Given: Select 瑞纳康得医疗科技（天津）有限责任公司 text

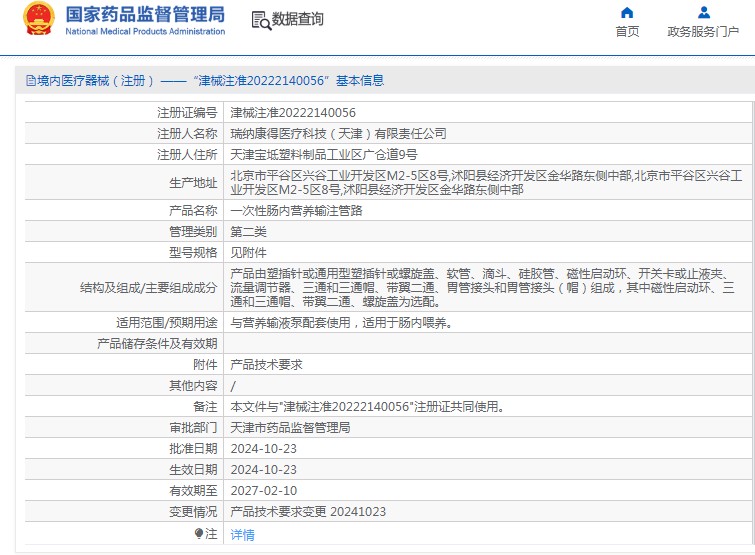Looking at the screenshot, I should [338, 133].
